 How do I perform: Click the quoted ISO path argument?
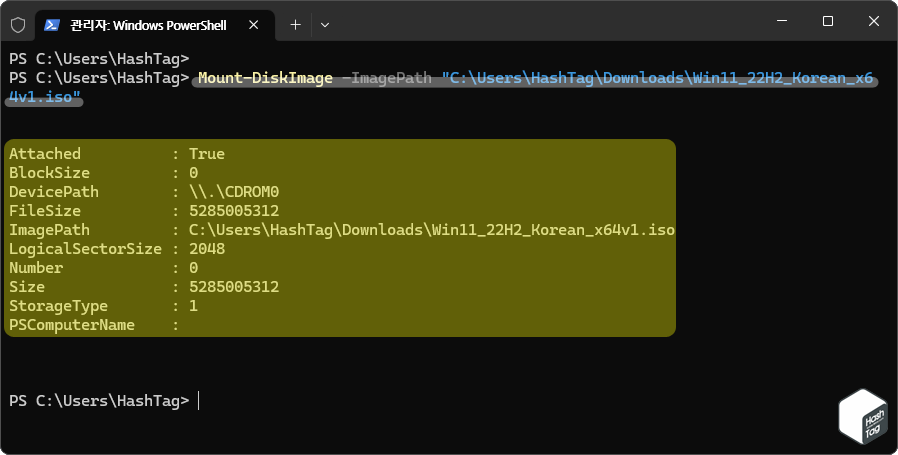point(657,78)
